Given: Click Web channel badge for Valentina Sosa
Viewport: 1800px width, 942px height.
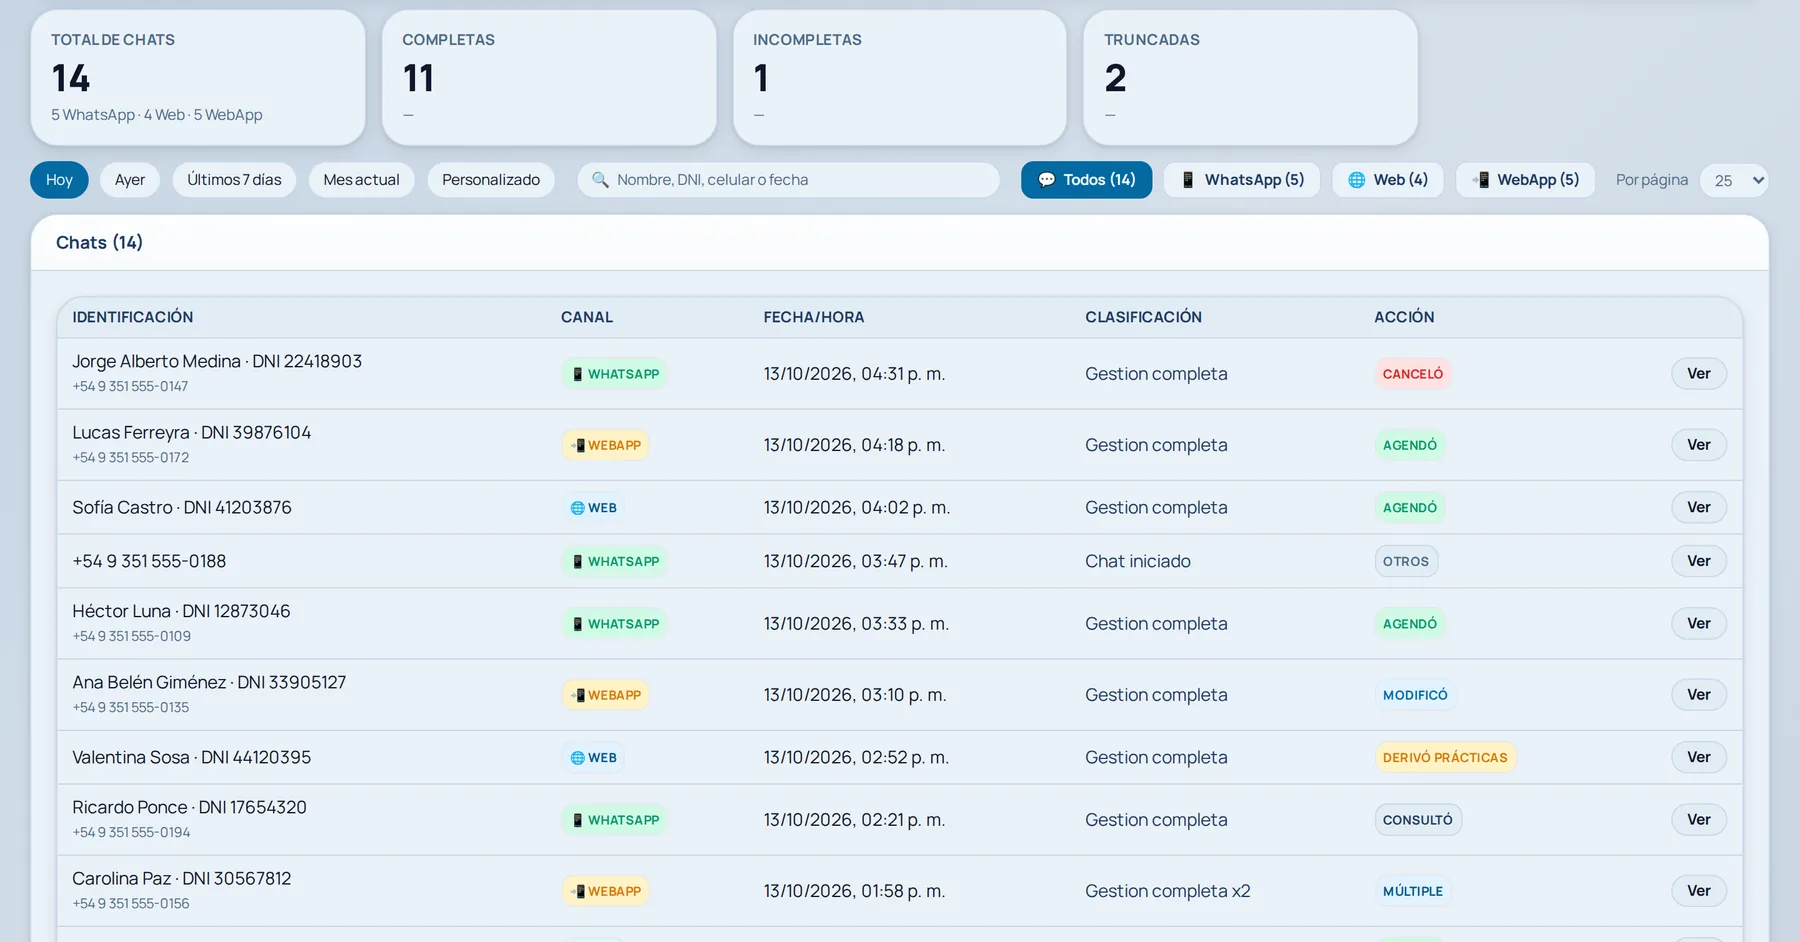Looking at the screenshot, I should [593, 758].
